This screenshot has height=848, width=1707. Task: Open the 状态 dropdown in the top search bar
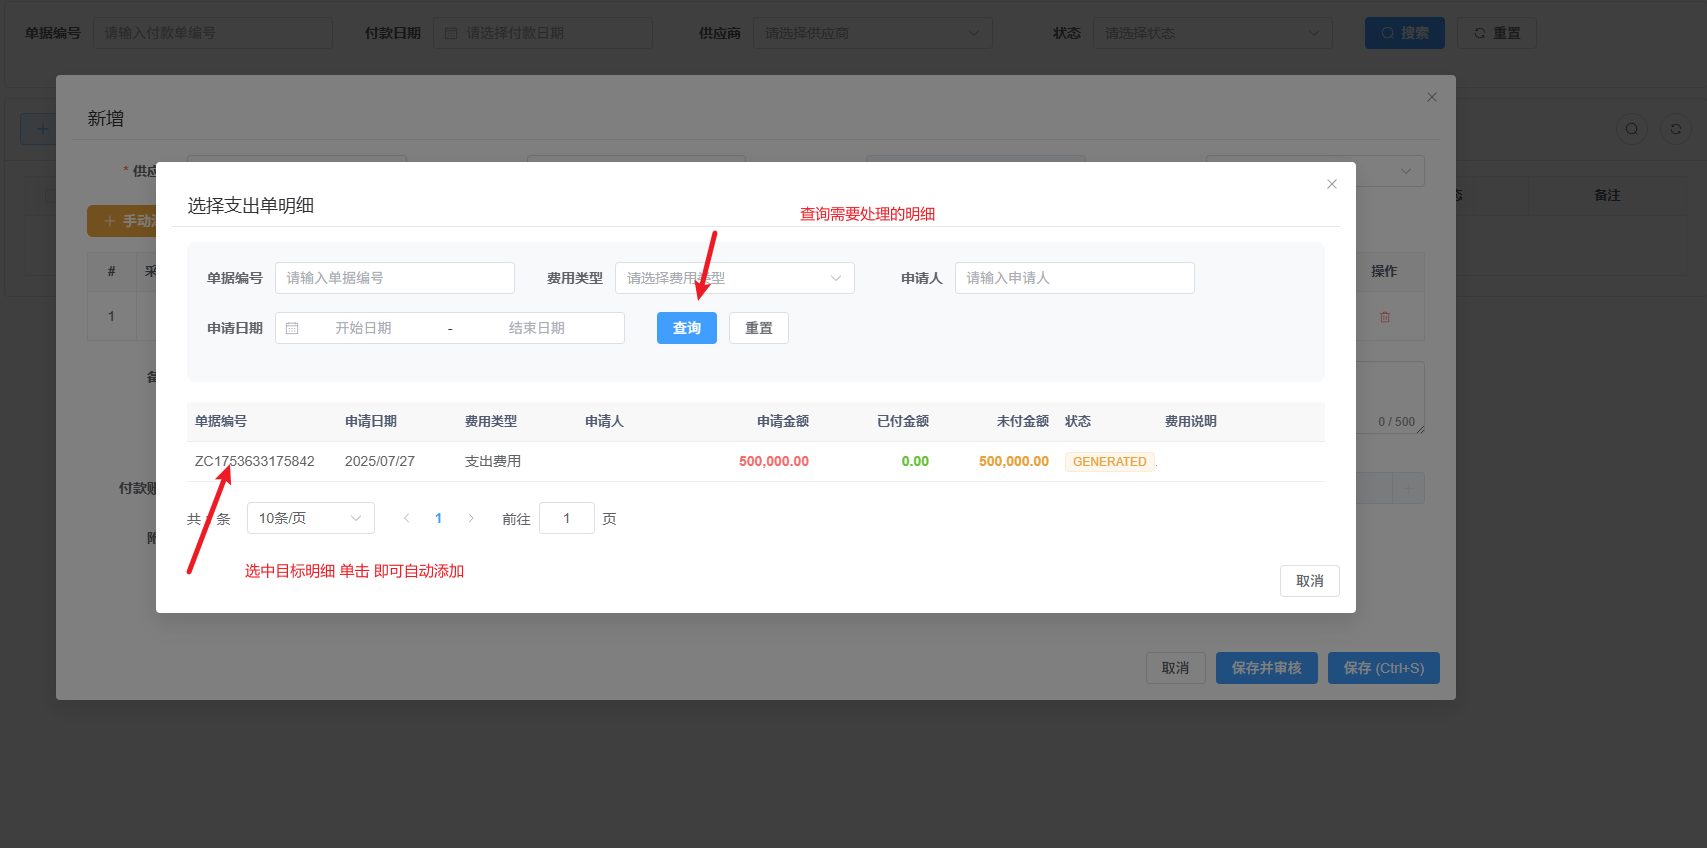point(1213,33)
